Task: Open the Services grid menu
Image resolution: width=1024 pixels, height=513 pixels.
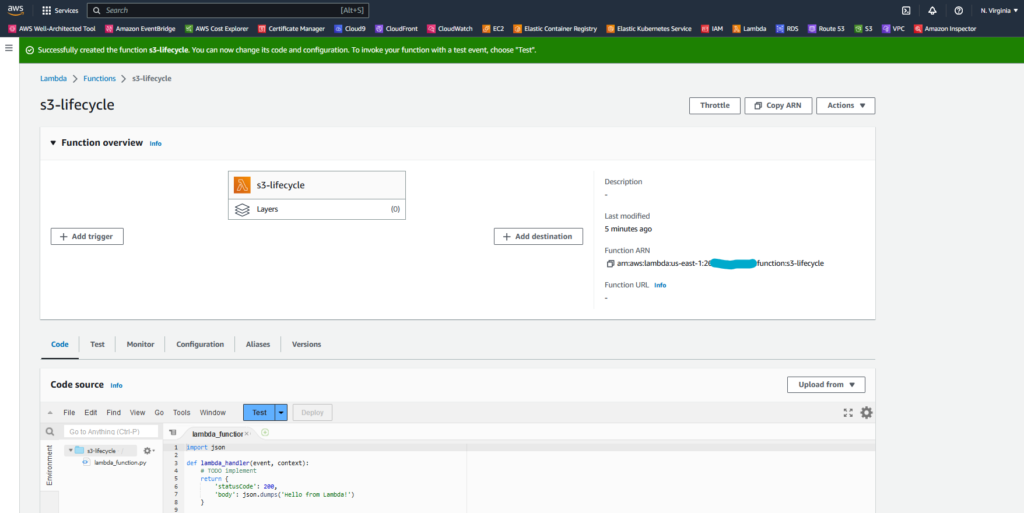Action: click(60, 10)
